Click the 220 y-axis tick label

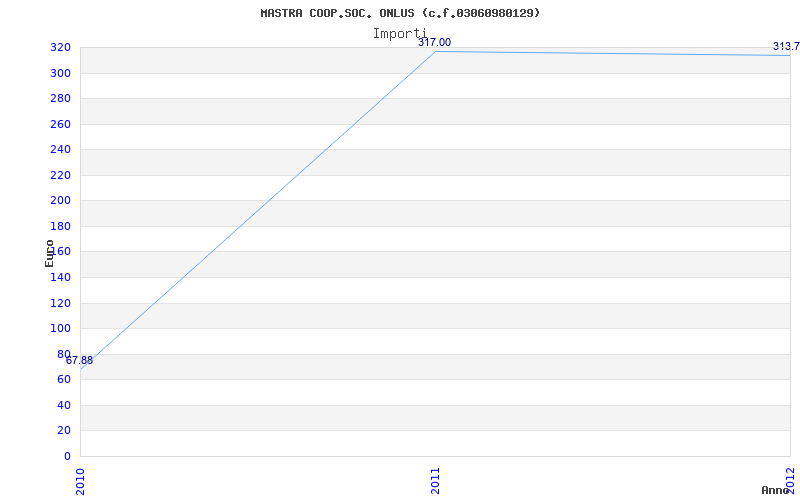click(60, 176)
